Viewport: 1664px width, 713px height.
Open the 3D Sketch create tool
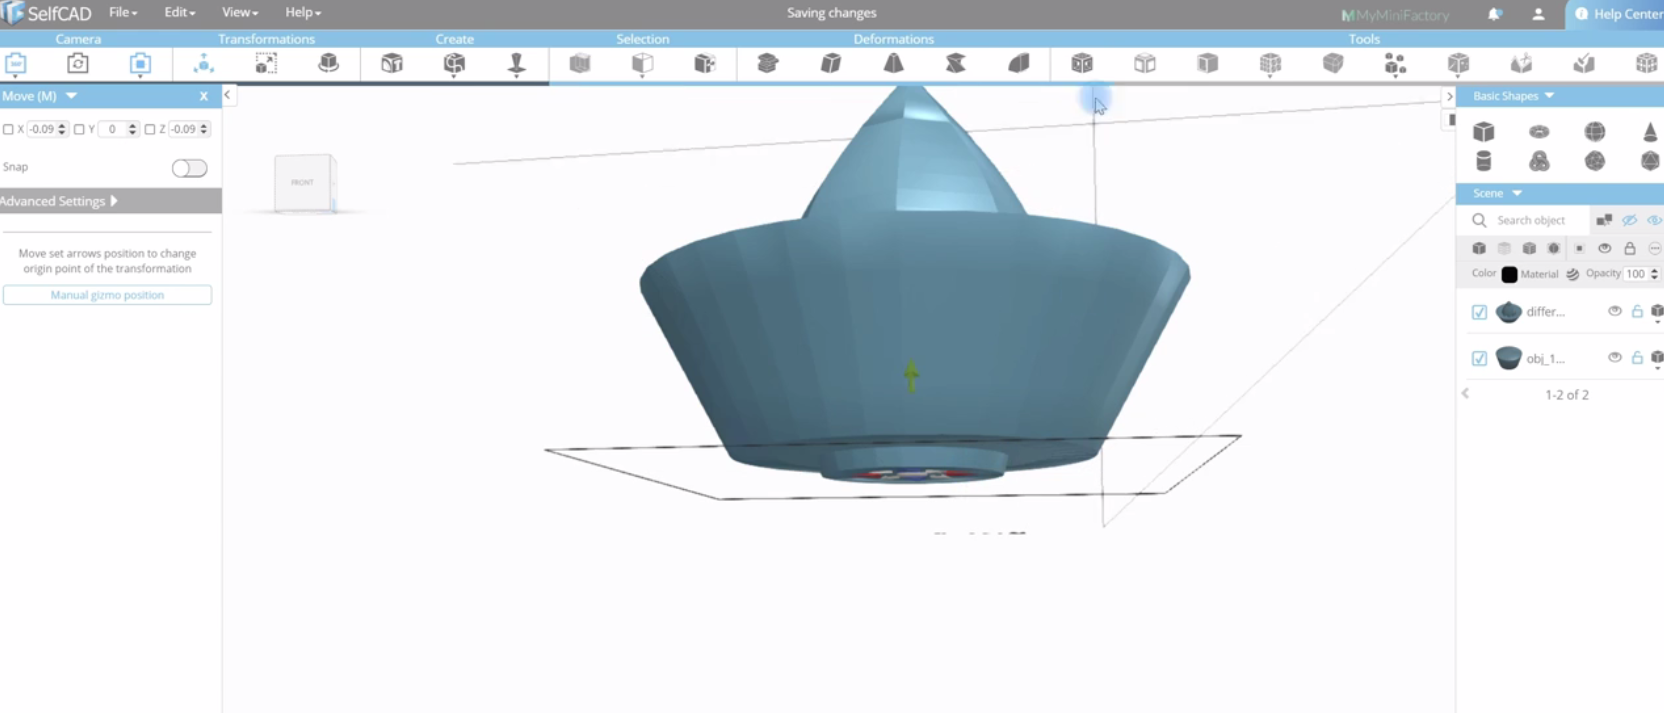pos(454,64)
